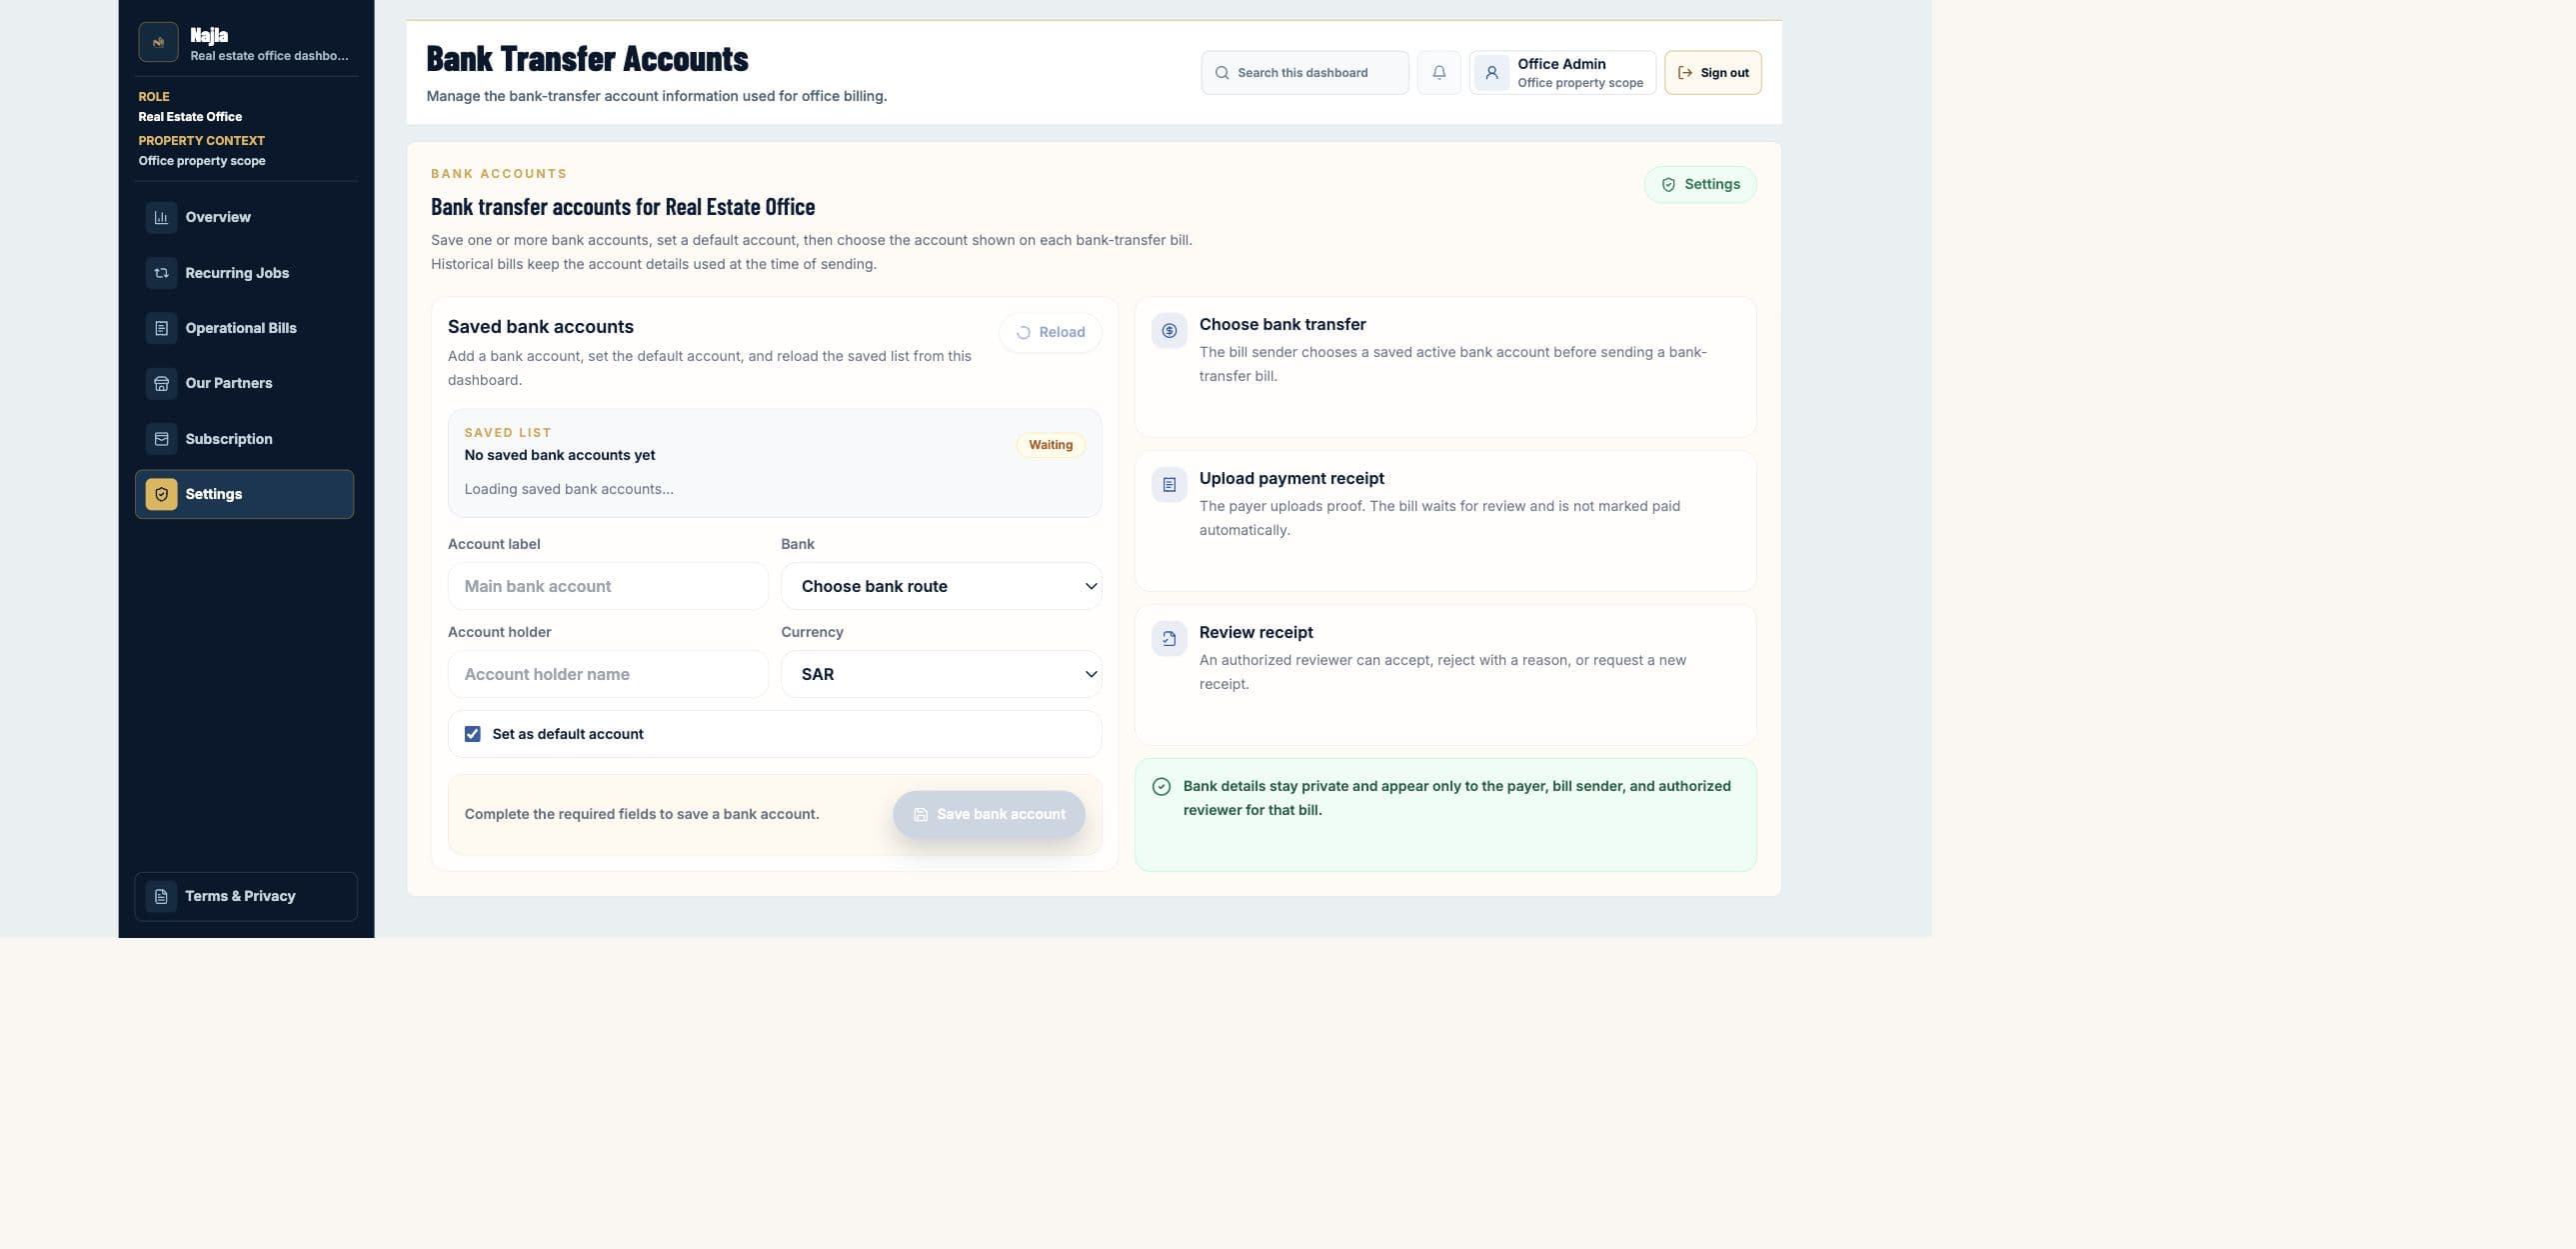The width and height of the screenshot is (2576, 1249).
Task: Open Recurring Jobs page
Action: click(x=244, y=273)
